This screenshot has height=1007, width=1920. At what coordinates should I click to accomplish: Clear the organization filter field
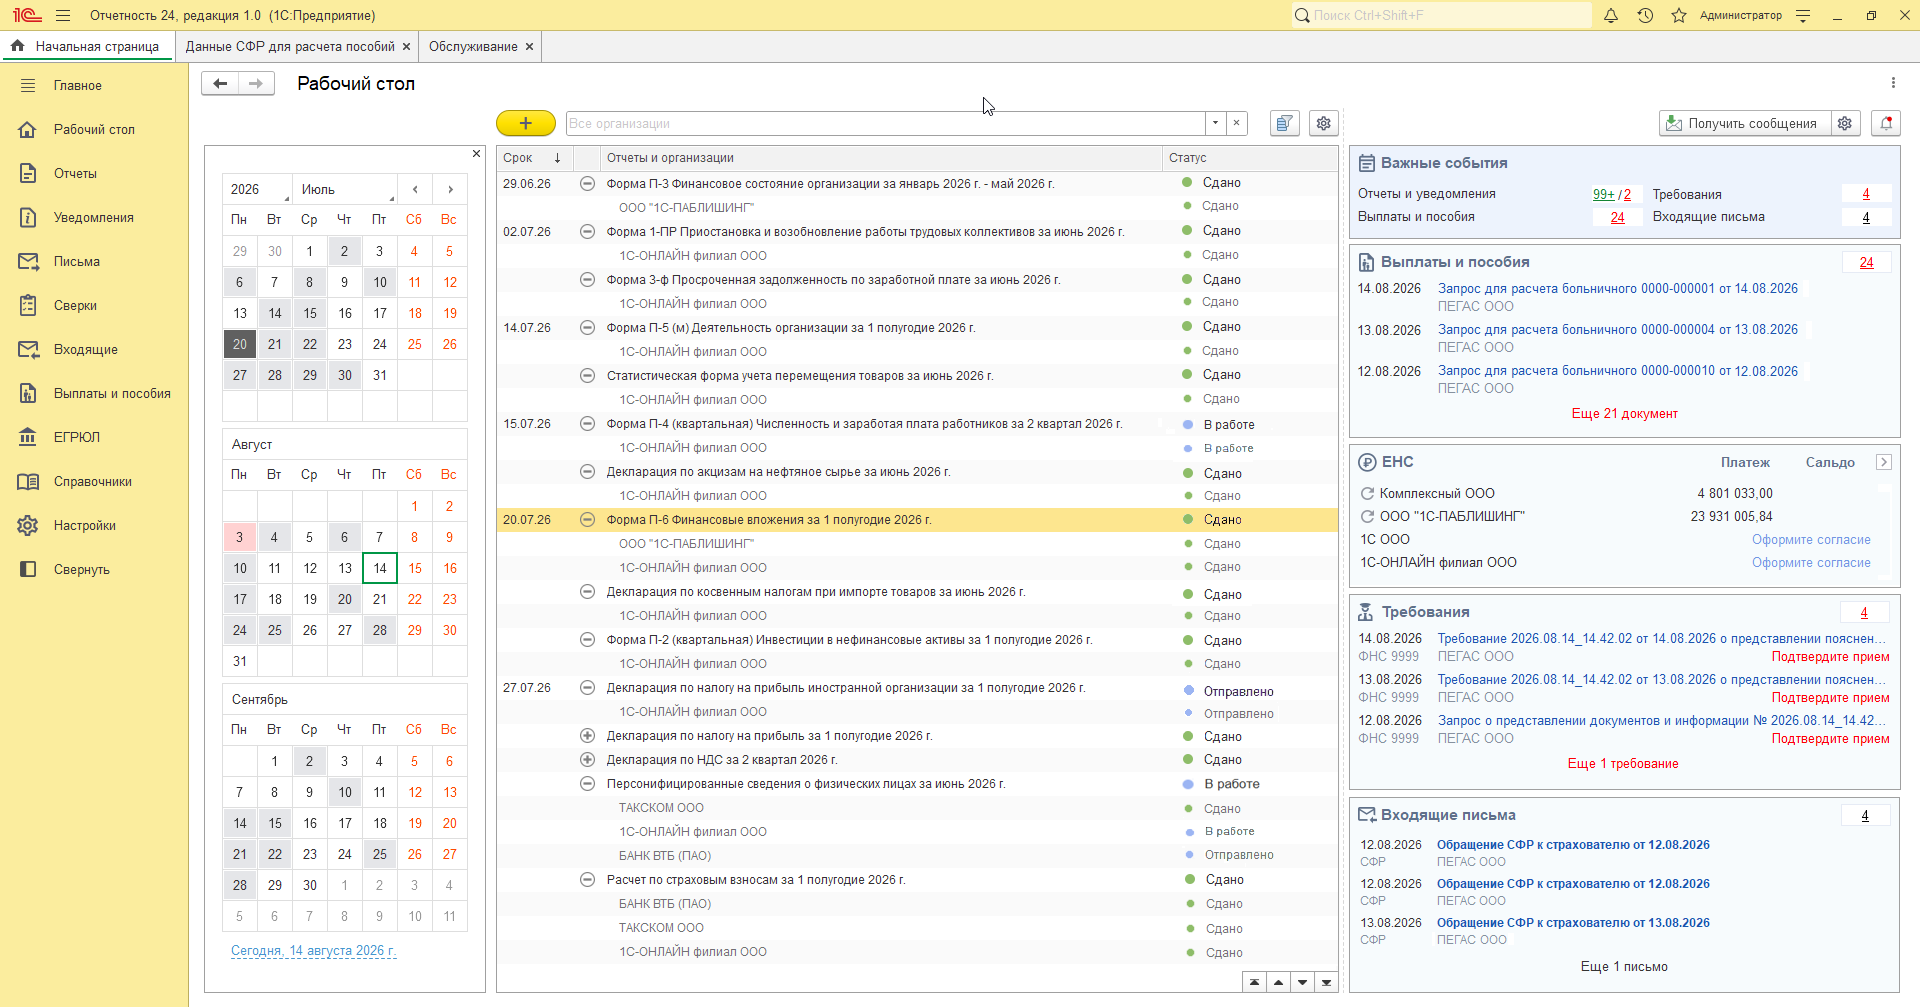(x=1237, y=123)
